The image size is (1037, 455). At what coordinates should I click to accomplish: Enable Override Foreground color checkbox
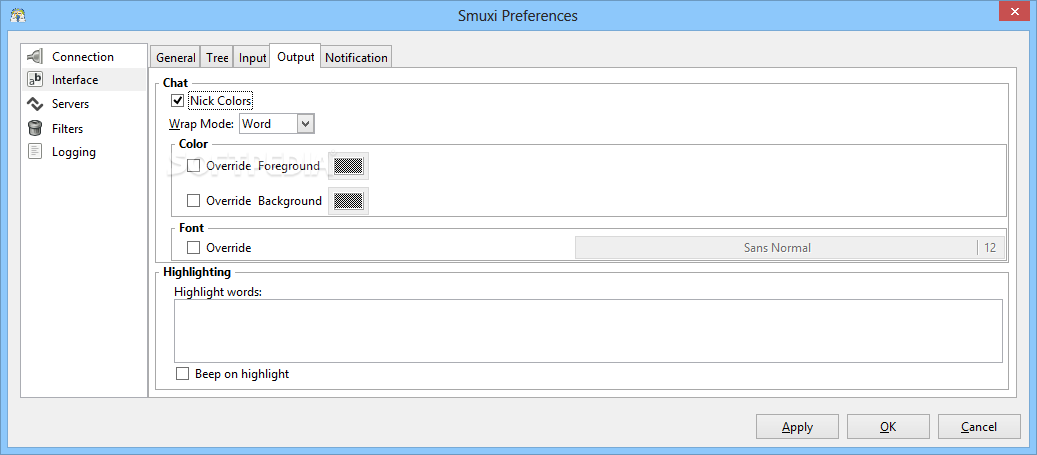click(x=194, y=166)
